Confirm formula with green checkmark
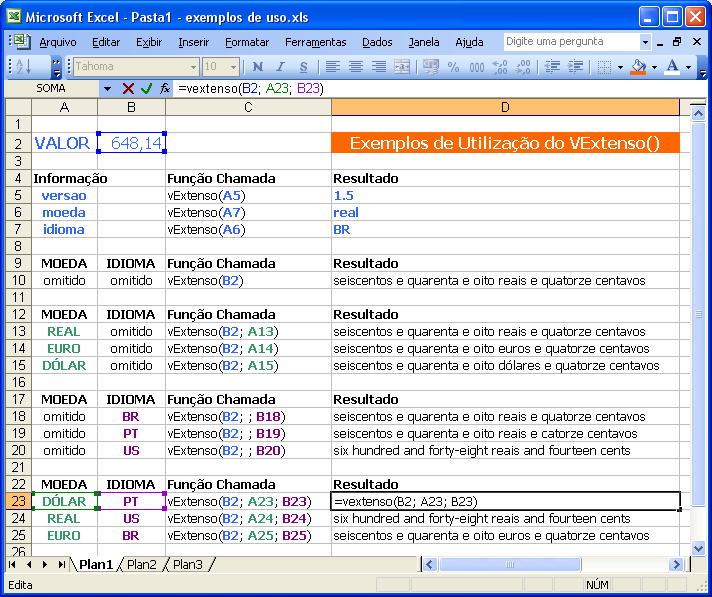Viewport: 712px width, 597px height. point(146,89)
